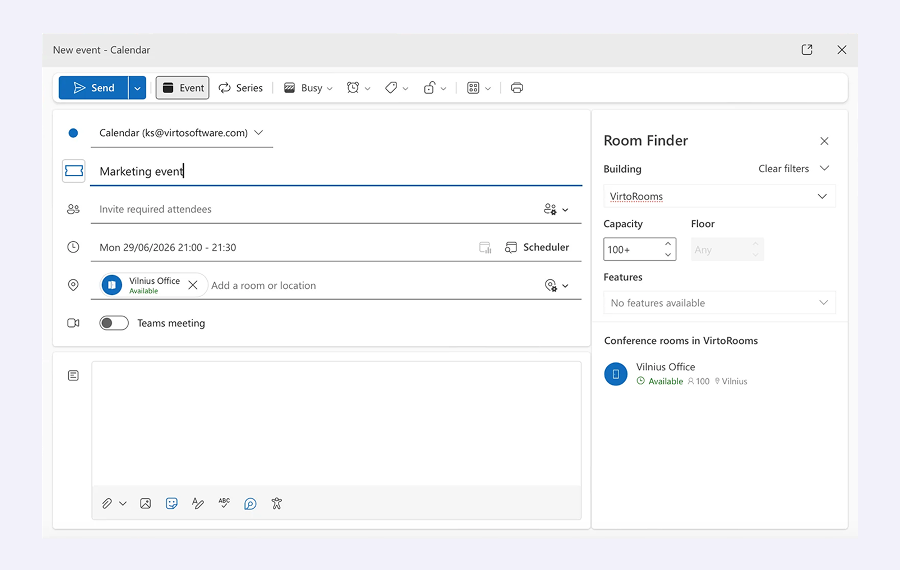900x570 pixels.
Task: Make the event a Series
Action: pos(240,88)
